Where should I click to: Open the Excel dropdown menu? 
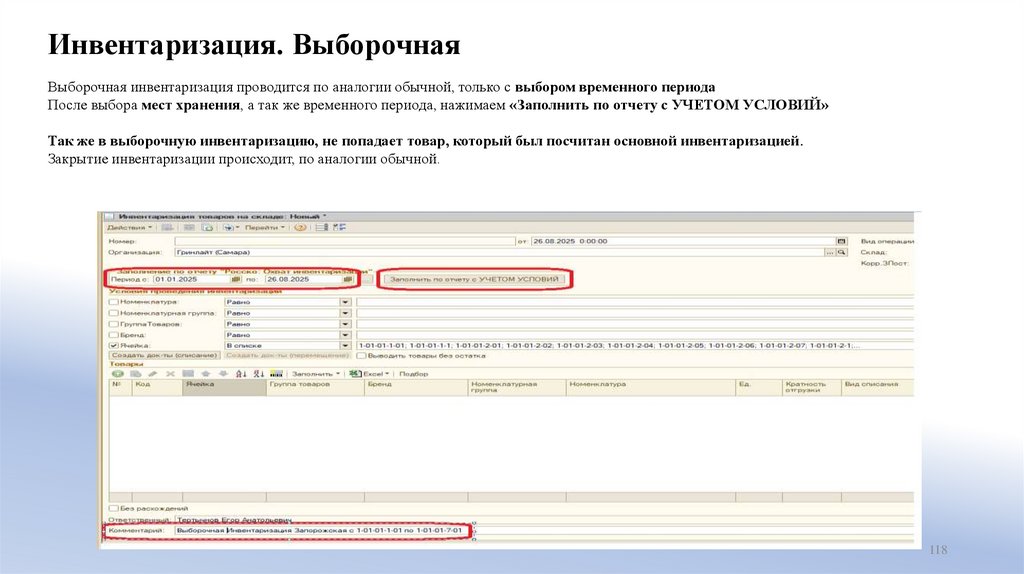(x=377, y=374)
